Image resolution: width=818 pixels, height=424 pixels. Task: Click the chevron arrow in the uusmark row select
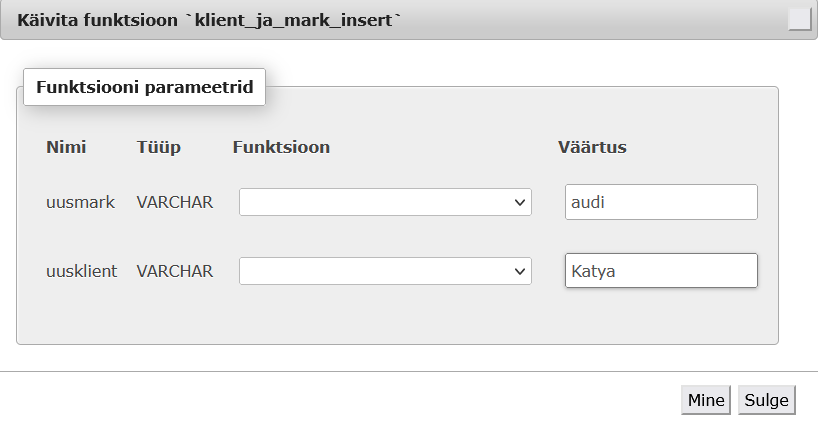(x=519, y=202)
